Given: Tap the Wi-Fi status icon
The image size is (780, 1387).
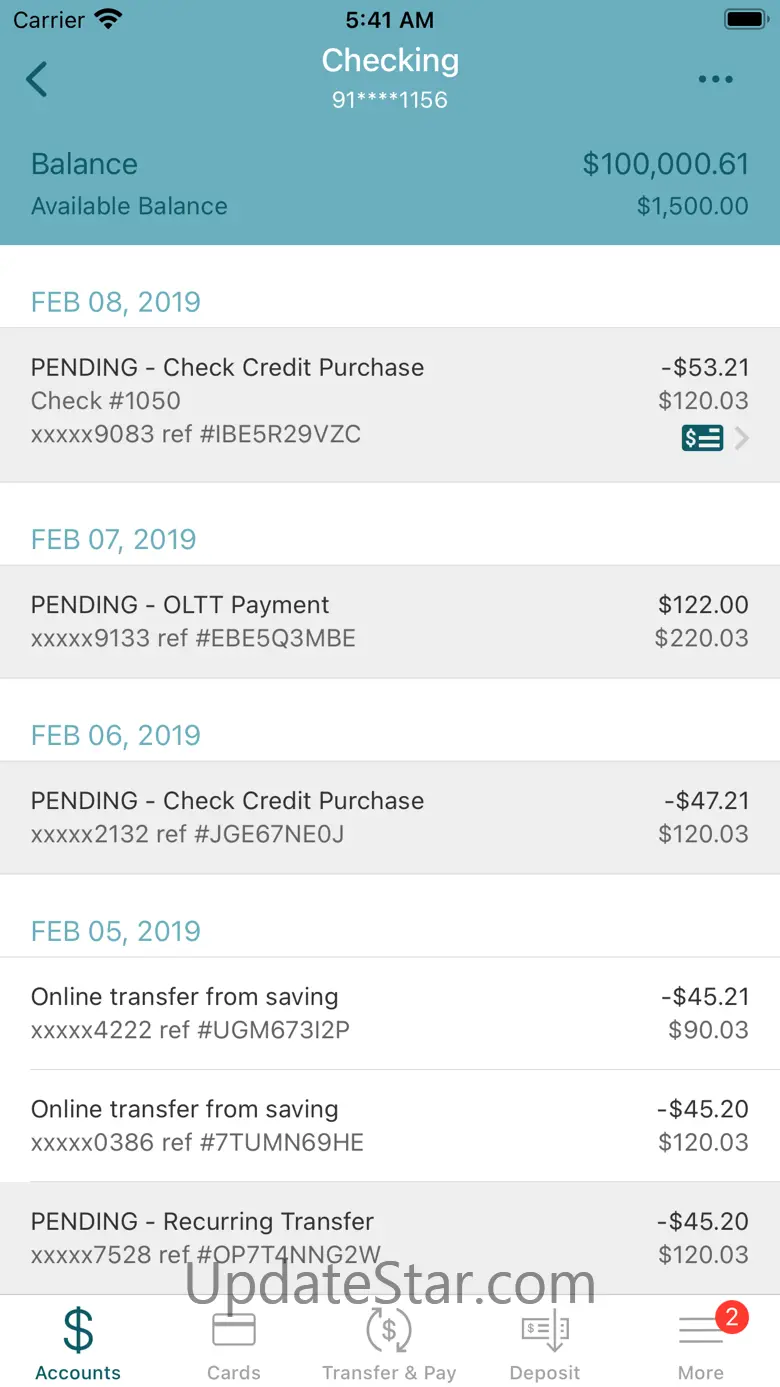Looking at the screenshot, I should click(x=107, y=20).
